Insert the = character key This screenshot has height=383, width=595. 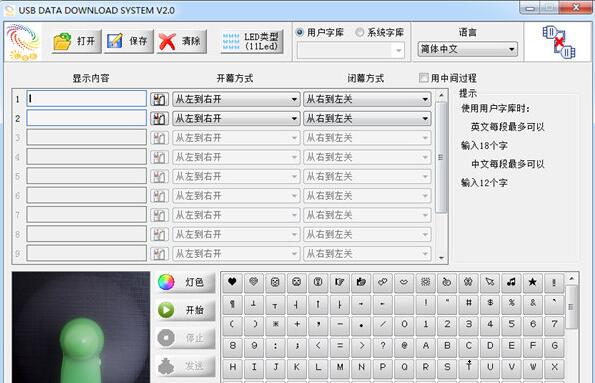point(340,346)
